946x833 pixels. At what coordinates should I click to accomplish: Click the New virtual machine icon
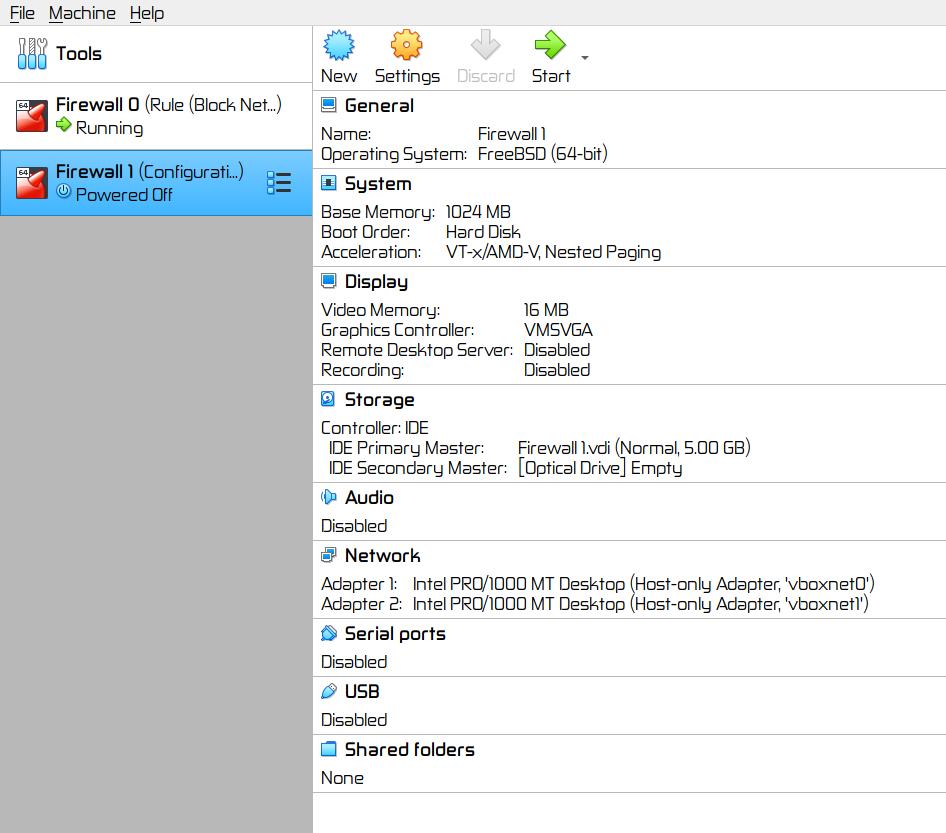click(x=339, y=46)
